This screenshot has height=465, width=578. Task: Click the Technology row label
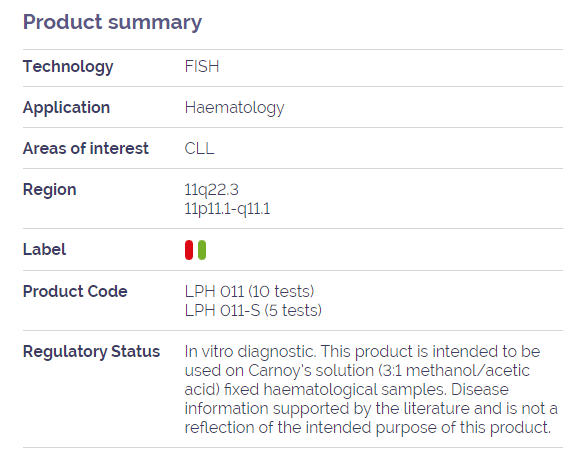(x=68, y=67)
